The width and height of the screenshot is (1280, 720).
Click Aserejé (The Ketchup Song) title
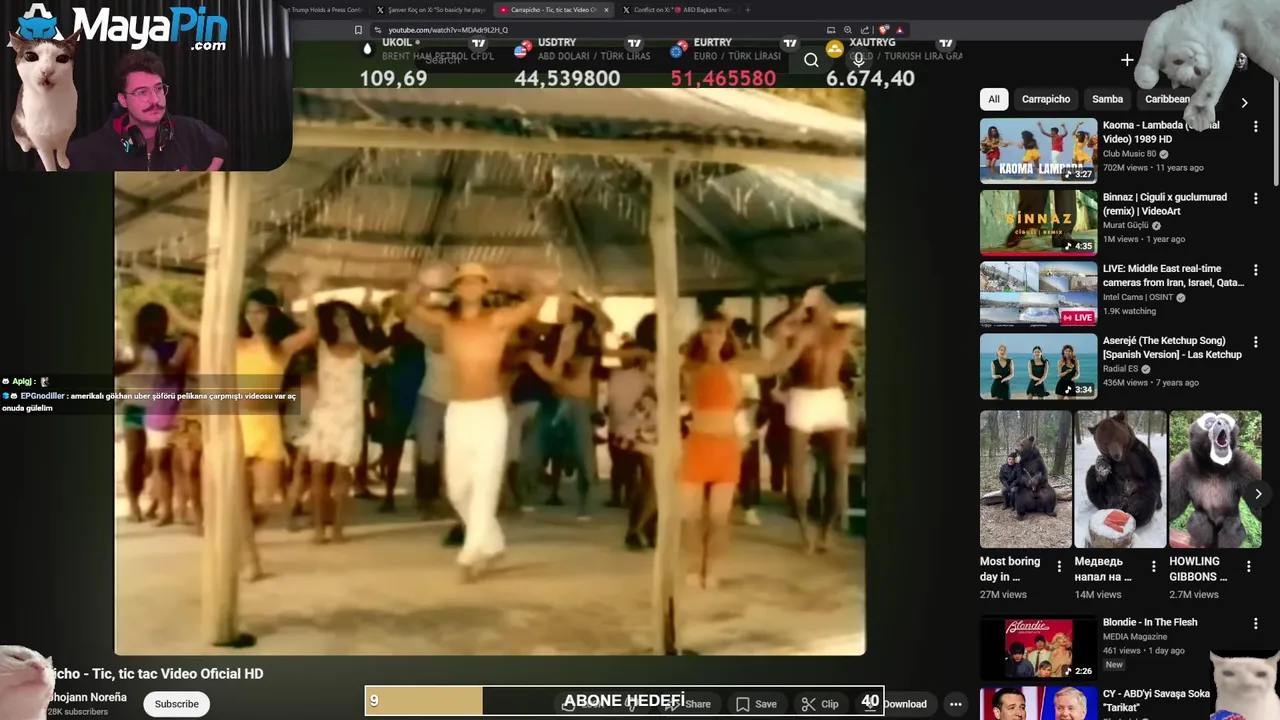[x=1172, y=347]
